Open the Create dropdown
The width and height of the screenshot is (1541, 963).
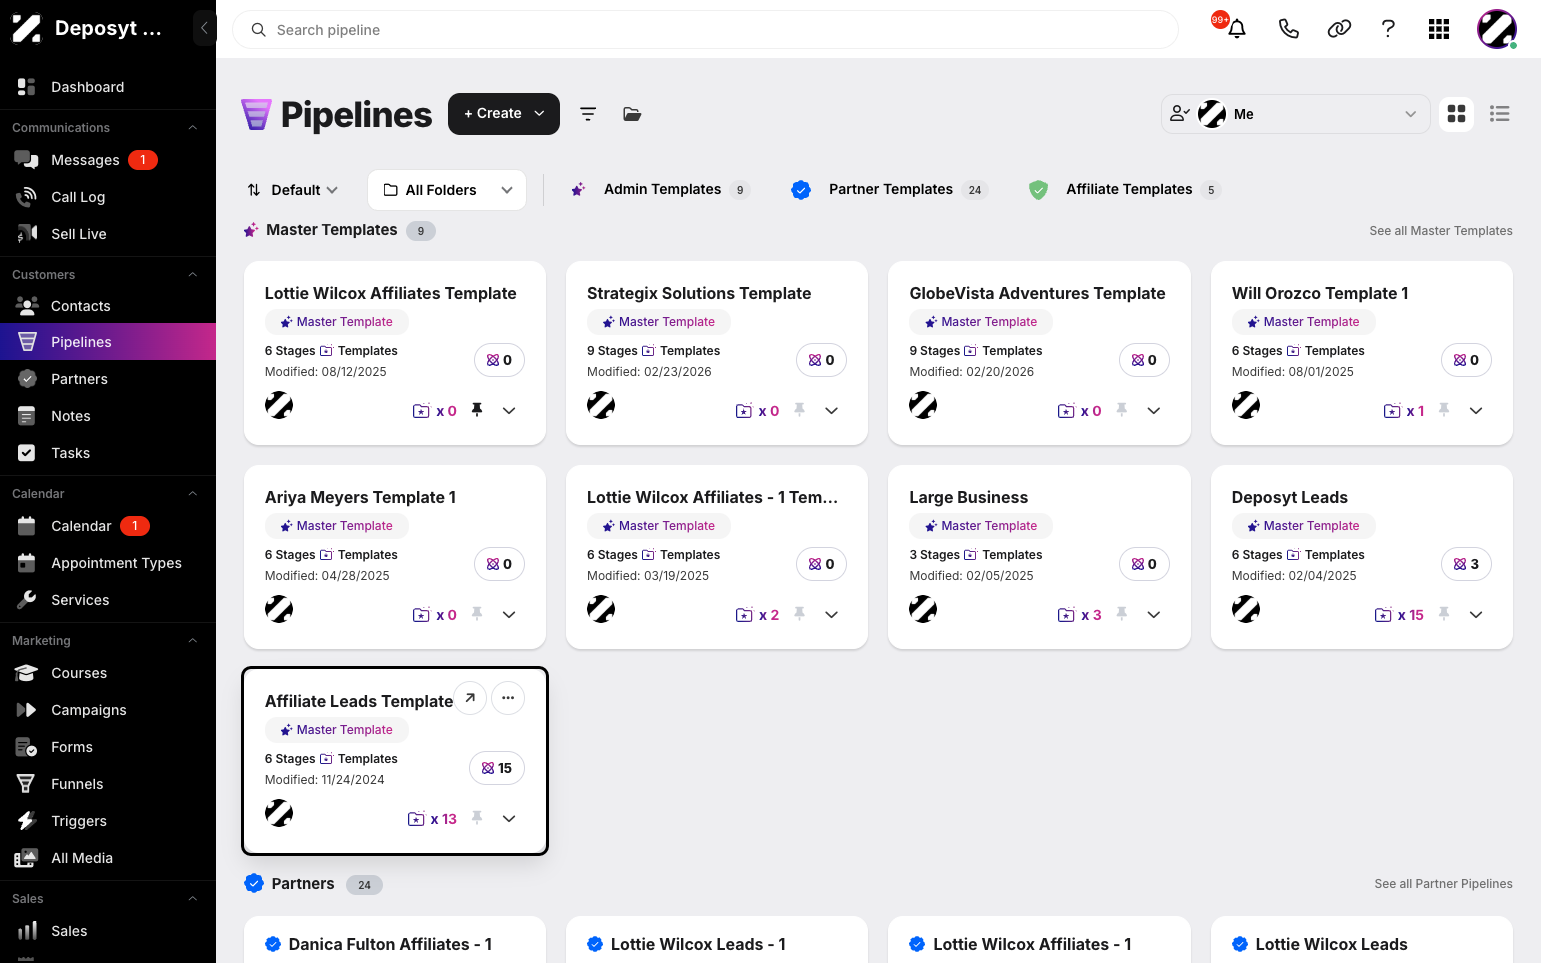click(x=504, y=114)
